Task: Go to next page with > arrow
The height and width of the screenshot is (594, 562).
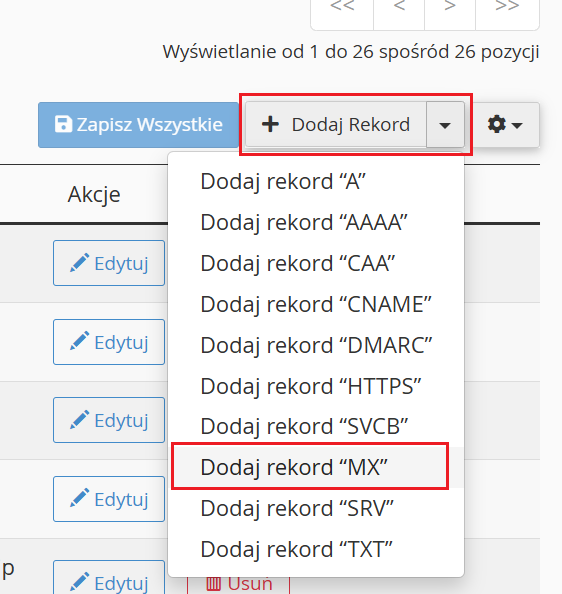Action: [x=450, y=11]
